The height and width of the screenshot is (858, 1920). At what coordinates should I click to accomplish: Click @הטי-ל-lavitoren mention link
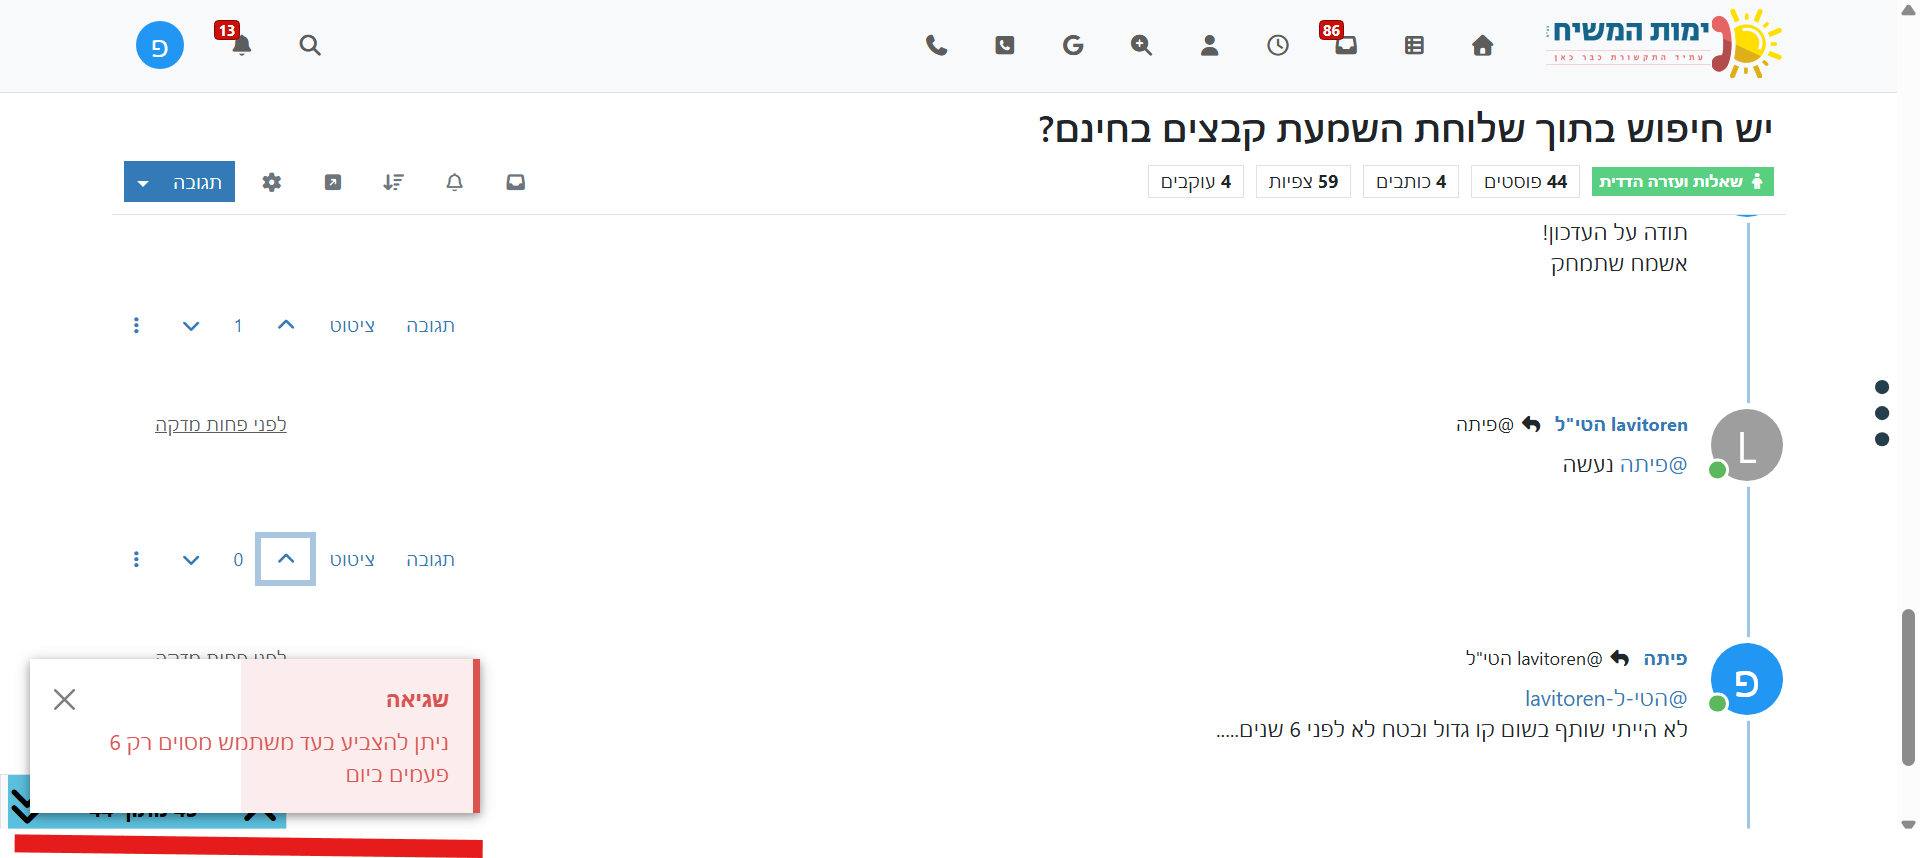pyautogui.click(x=1606, y=698)
